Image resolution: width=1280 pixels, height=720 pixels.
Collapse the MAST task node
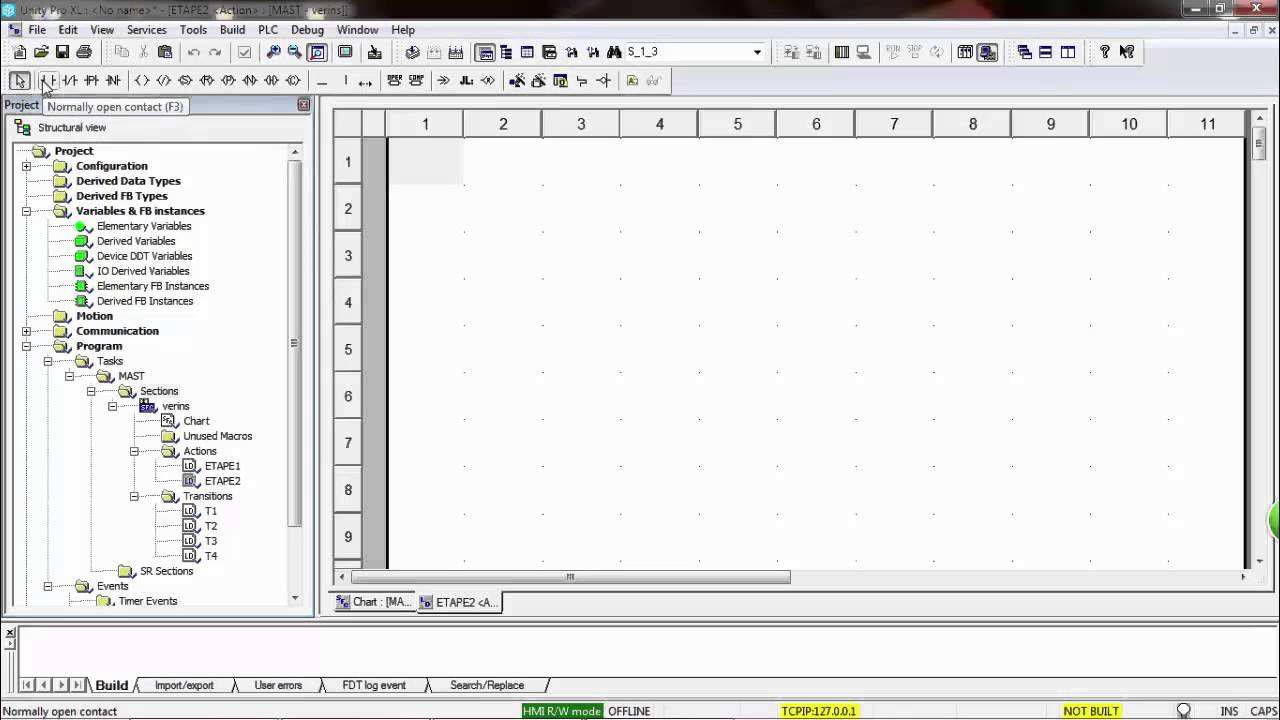click(69, 376)
